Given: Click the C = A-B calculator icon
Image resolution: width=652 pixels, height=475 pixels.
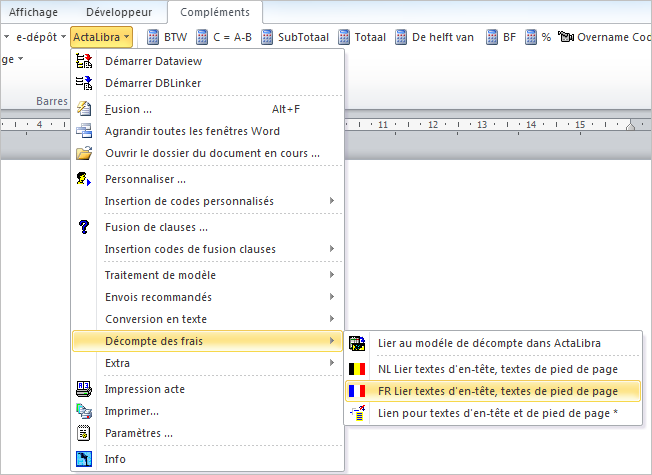Looking at the screenshot, I should tap(202, 37).
